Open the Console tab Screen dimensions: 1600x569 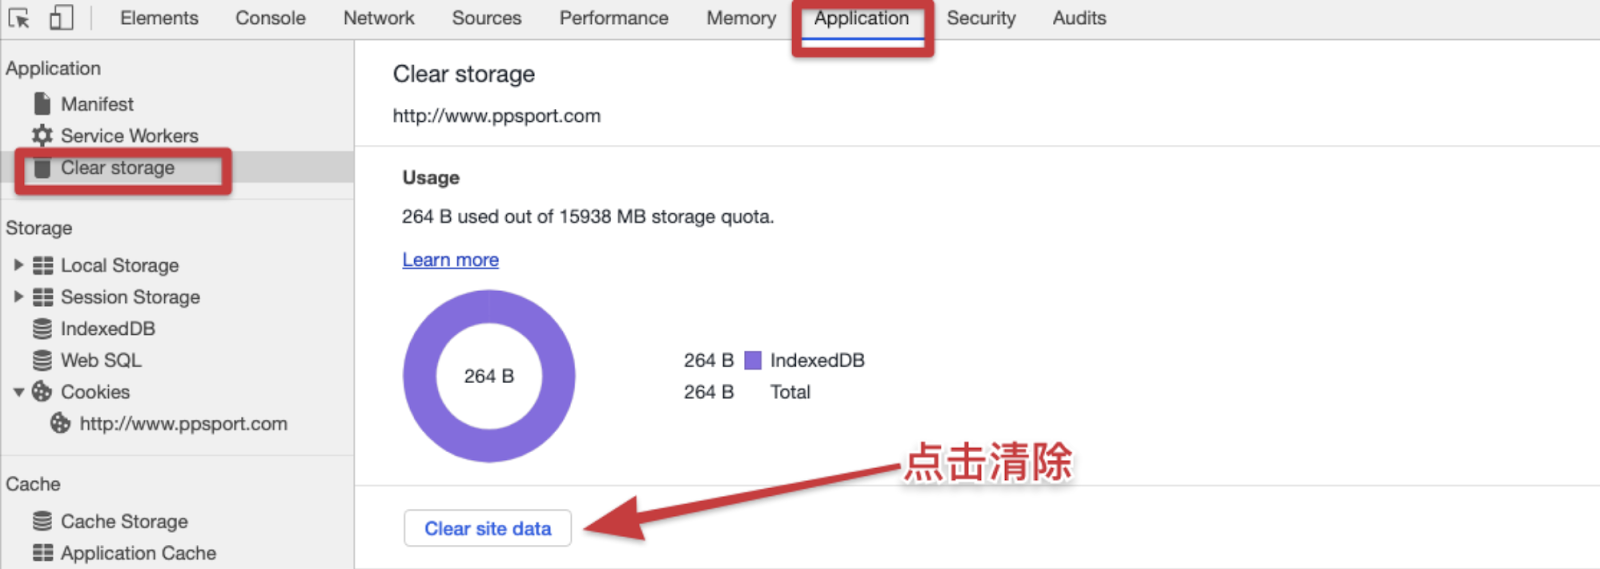[270, 18]
